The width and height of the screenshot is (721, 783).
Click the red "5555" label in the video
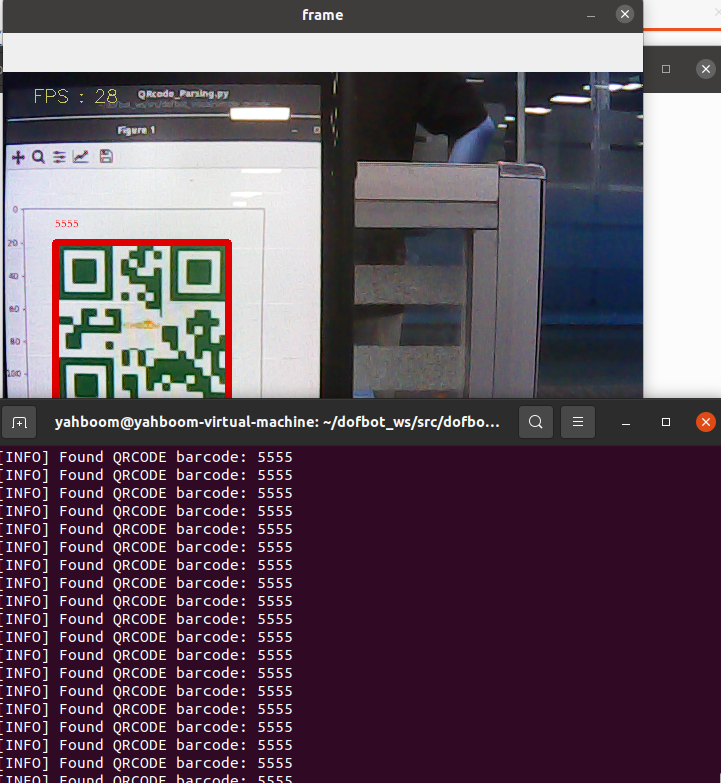click(x=67, y=224)
